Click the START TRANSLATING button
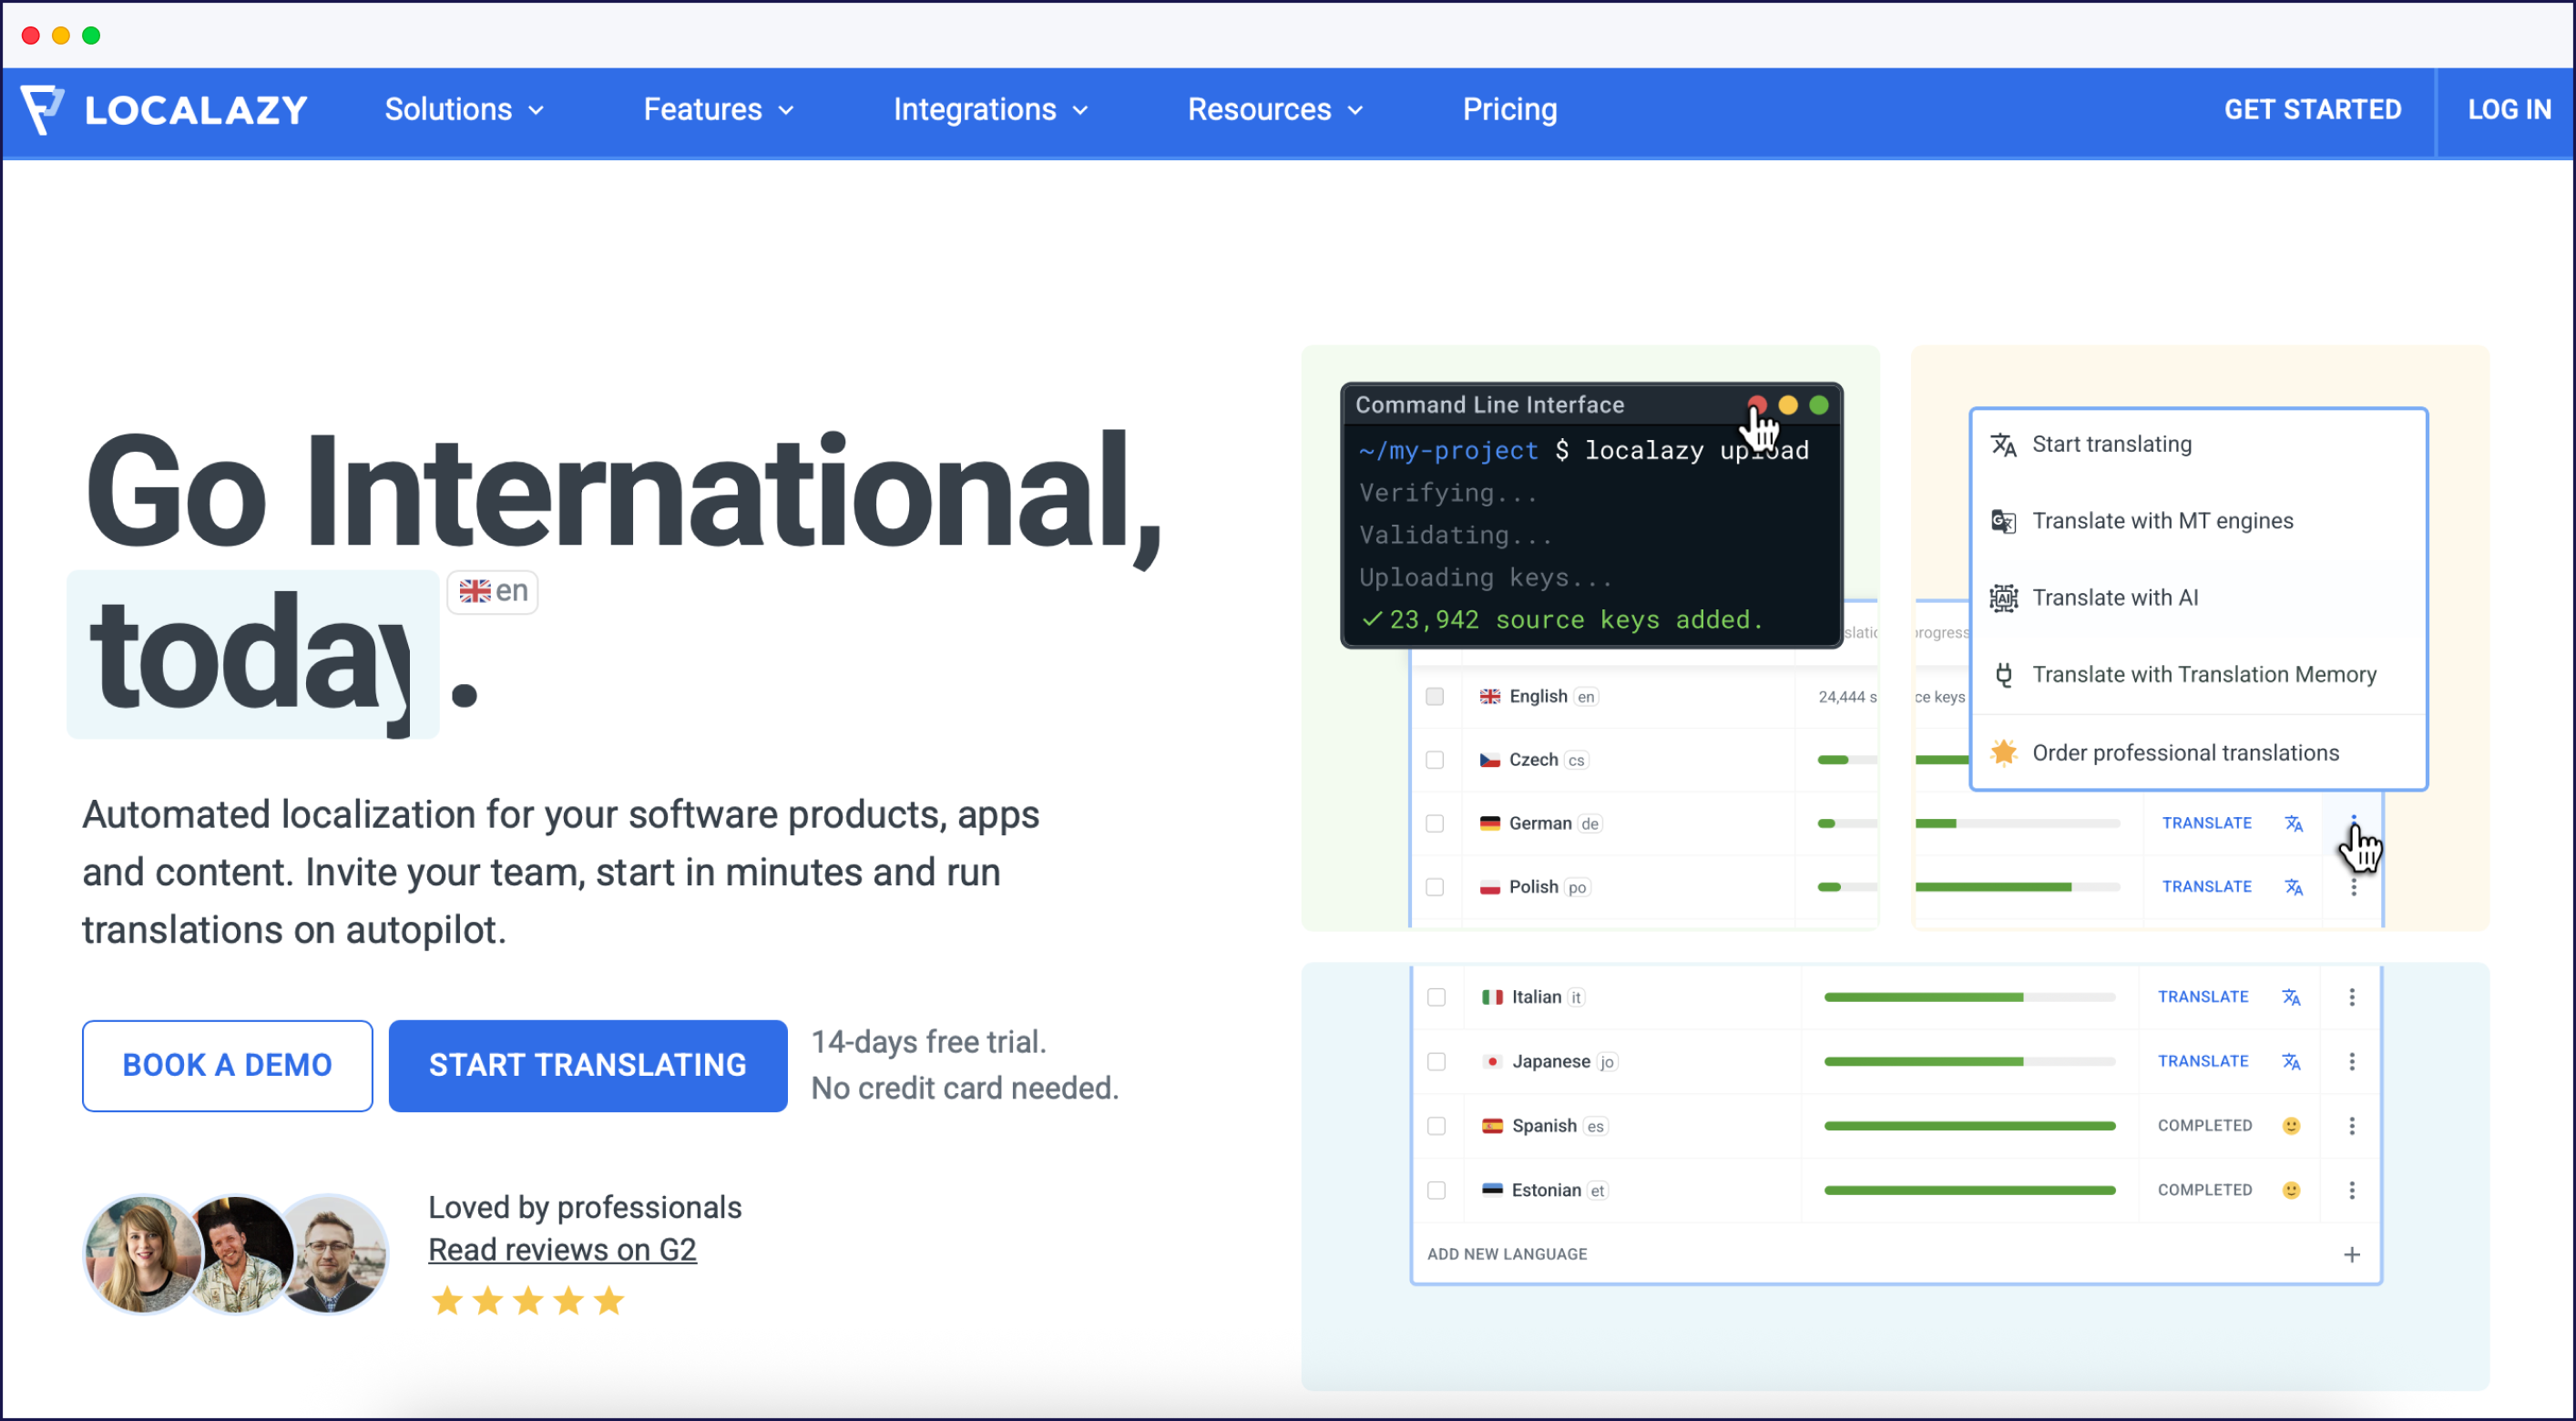 588,1066
